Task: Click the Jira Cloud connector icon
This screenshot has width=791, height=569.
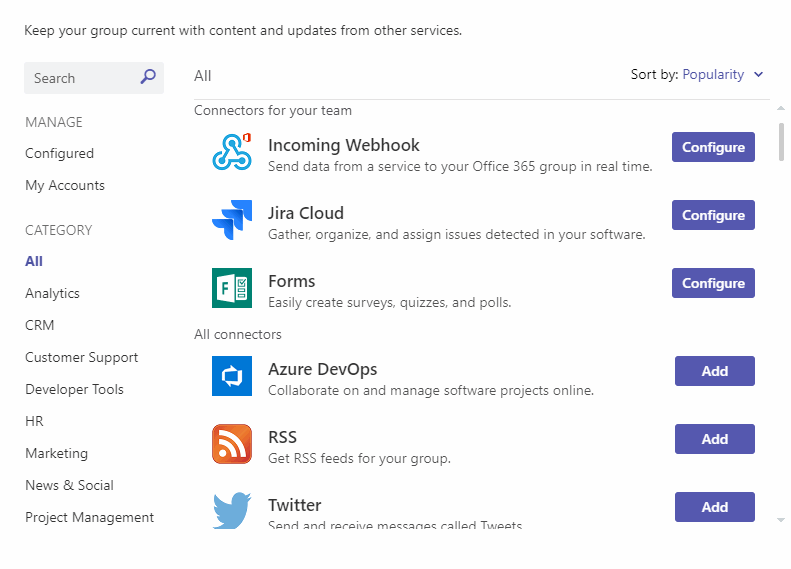Action: [232, 220]
